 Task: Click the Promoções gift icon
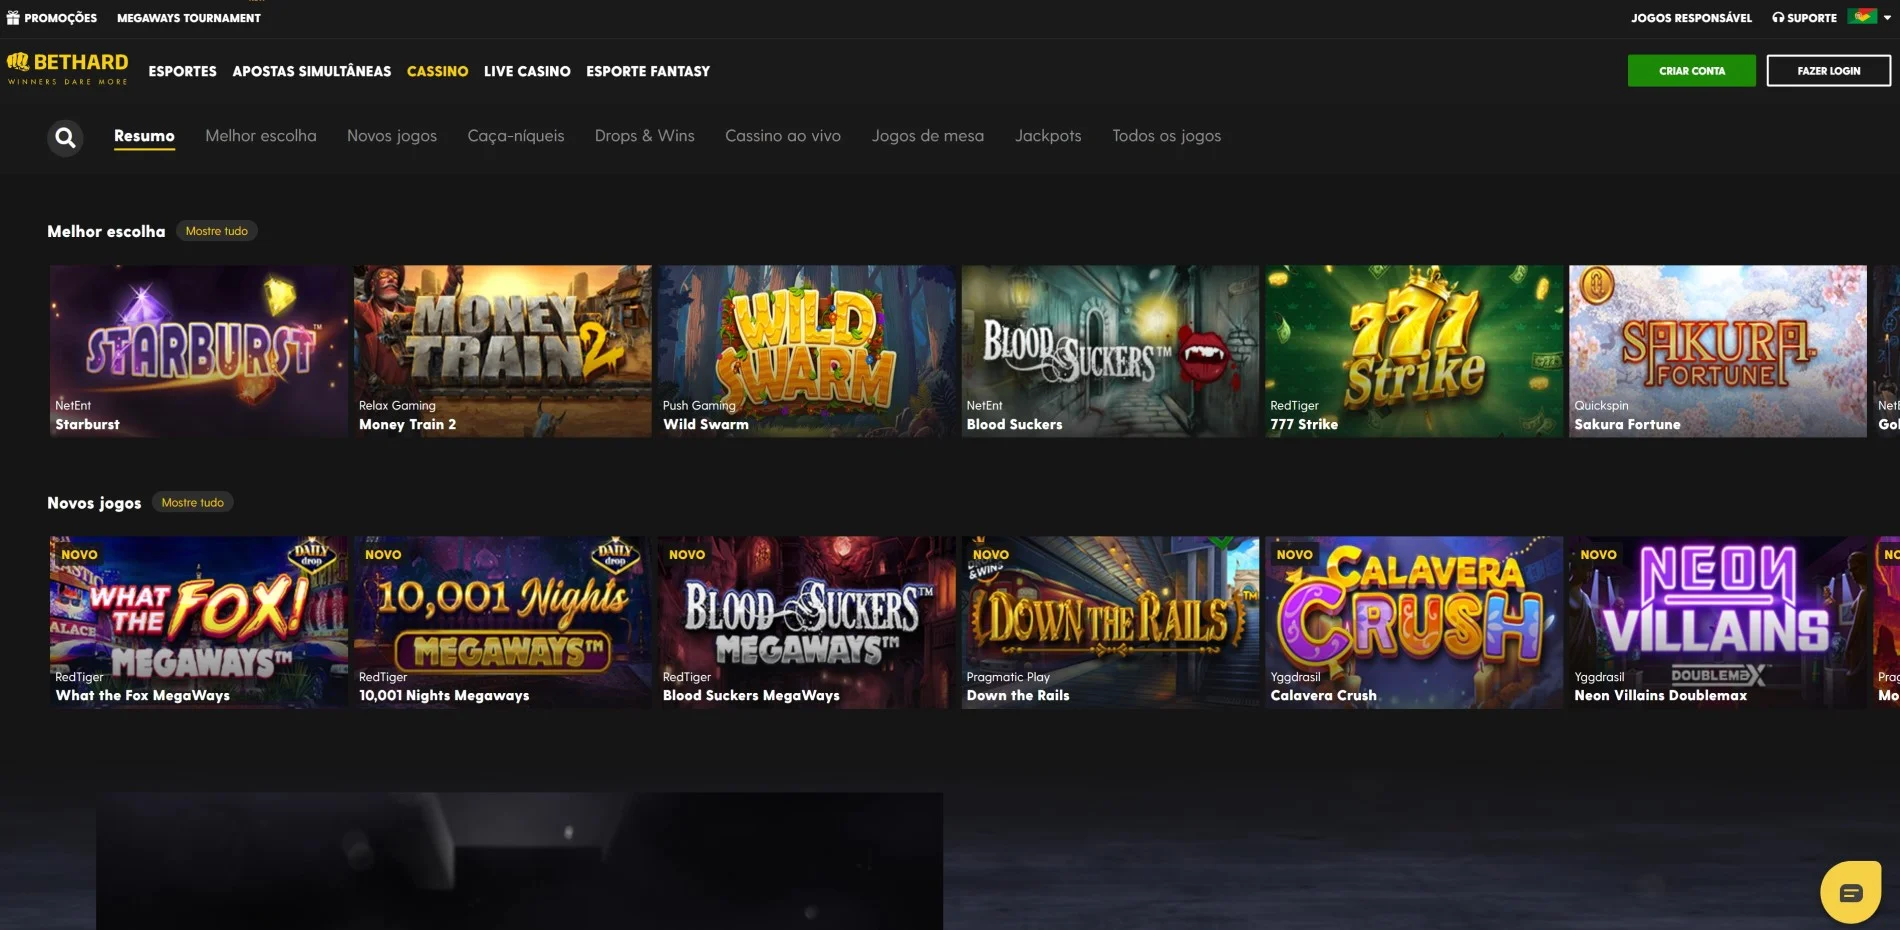pyautogui.click(x=13, y=18)
